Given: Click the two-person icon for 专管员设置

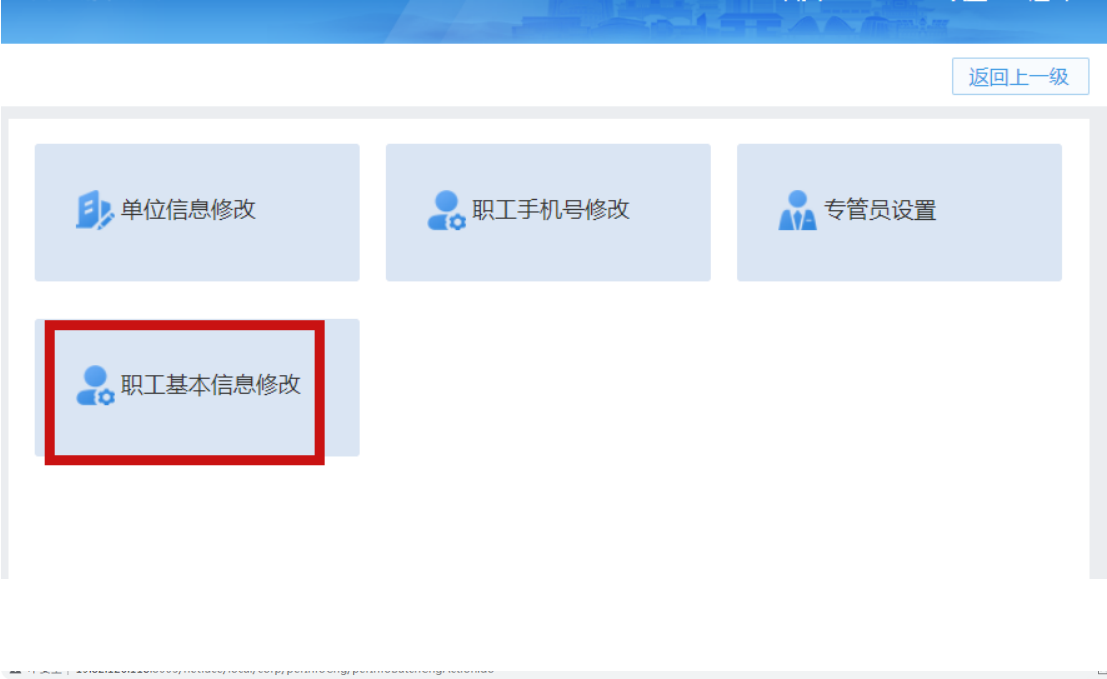Looking at the screenshot, I should (x=797, y=210).
